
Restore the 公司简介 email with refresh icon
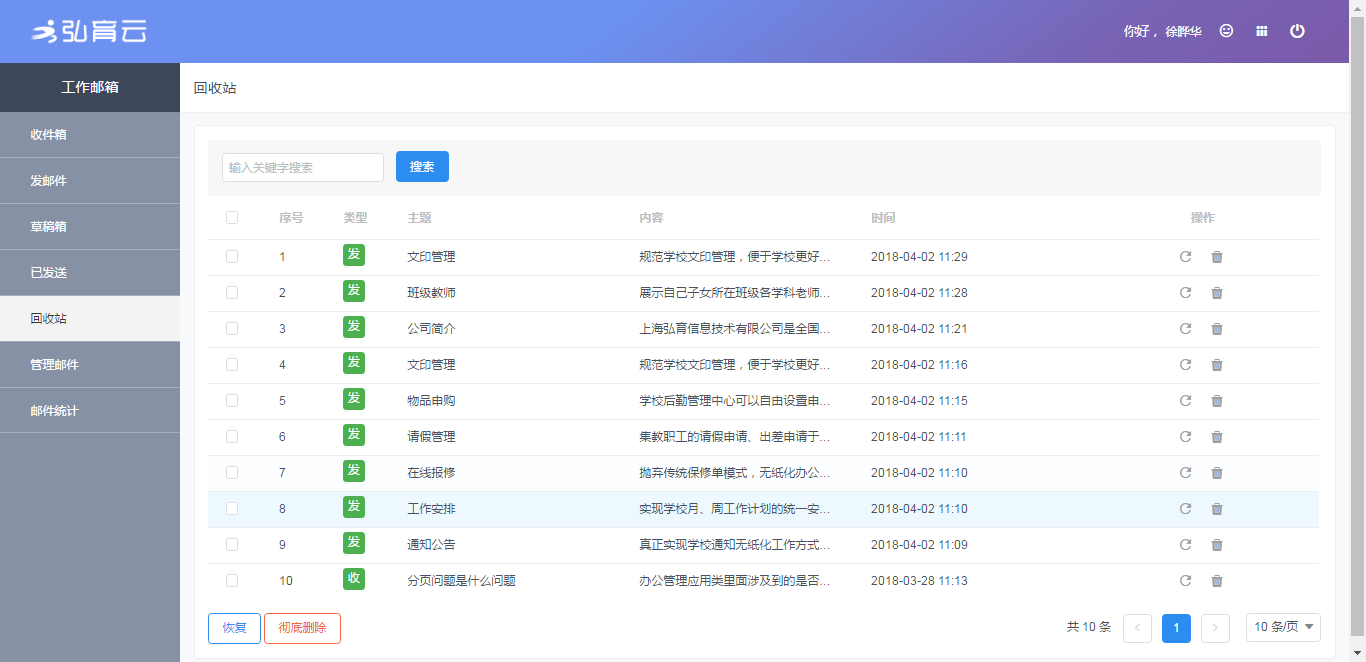click(x=1185, y=329)
